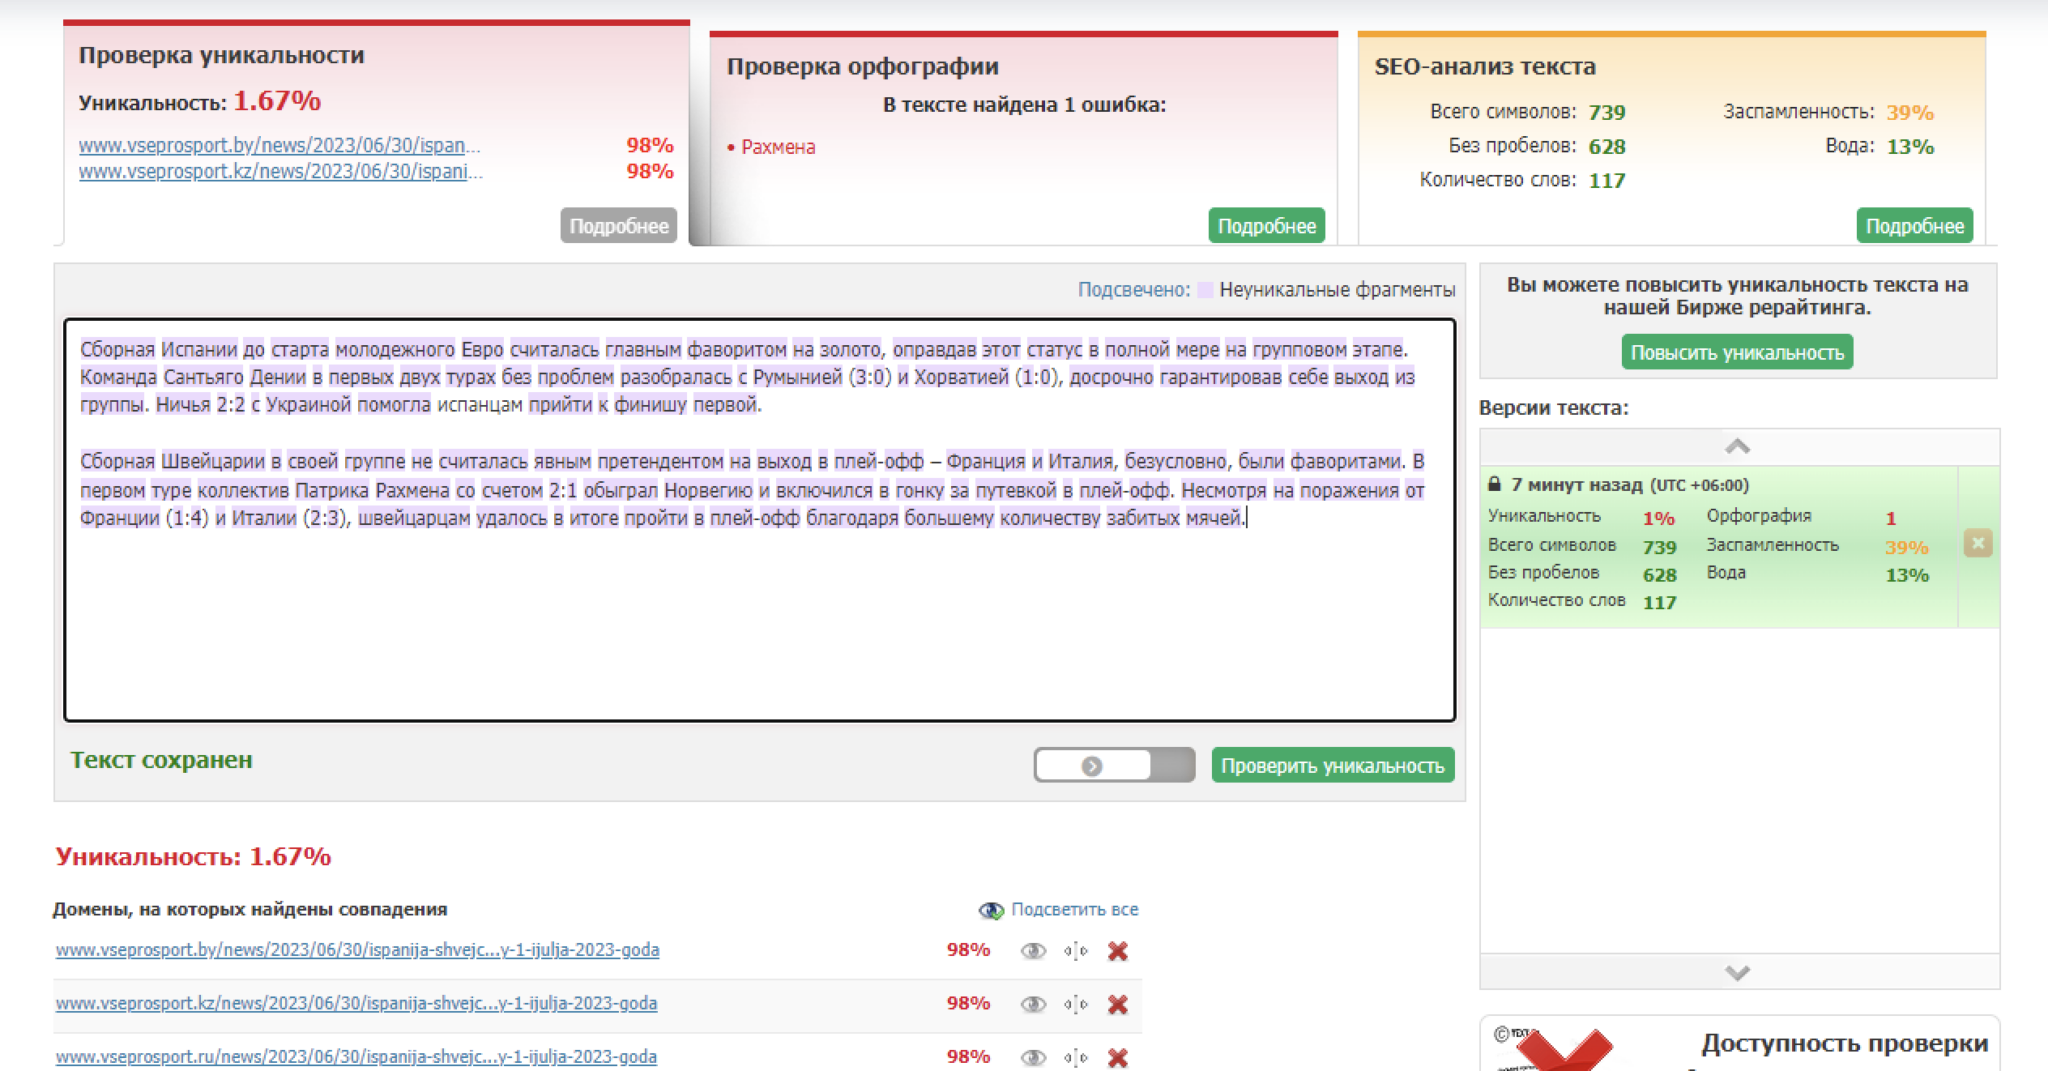Screen dimensions: 2048x1071
Task: Toggle highlight eye for vseprosport.ru matches
Action: click(x=1033, y=1057)
